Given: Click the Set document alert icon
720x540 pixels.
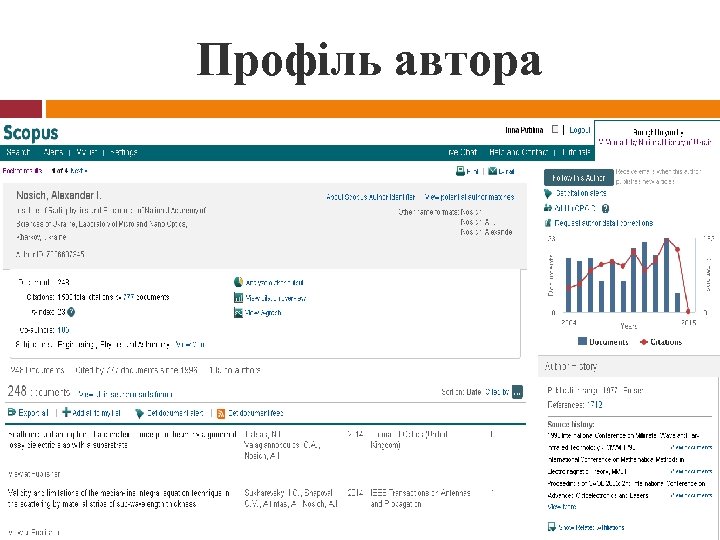Looking at the screenshot, I should pyautogui.click(x=140, y=413).
